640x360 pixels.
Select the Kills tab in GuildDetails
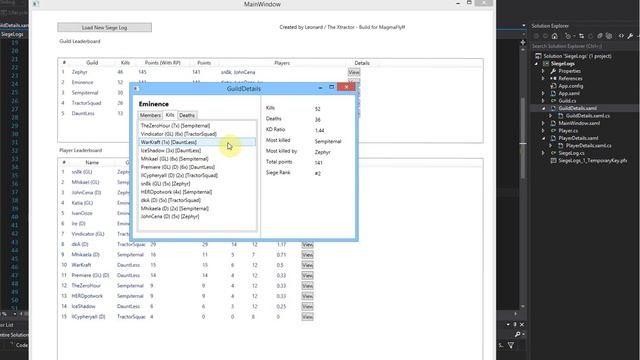[170, 115]
